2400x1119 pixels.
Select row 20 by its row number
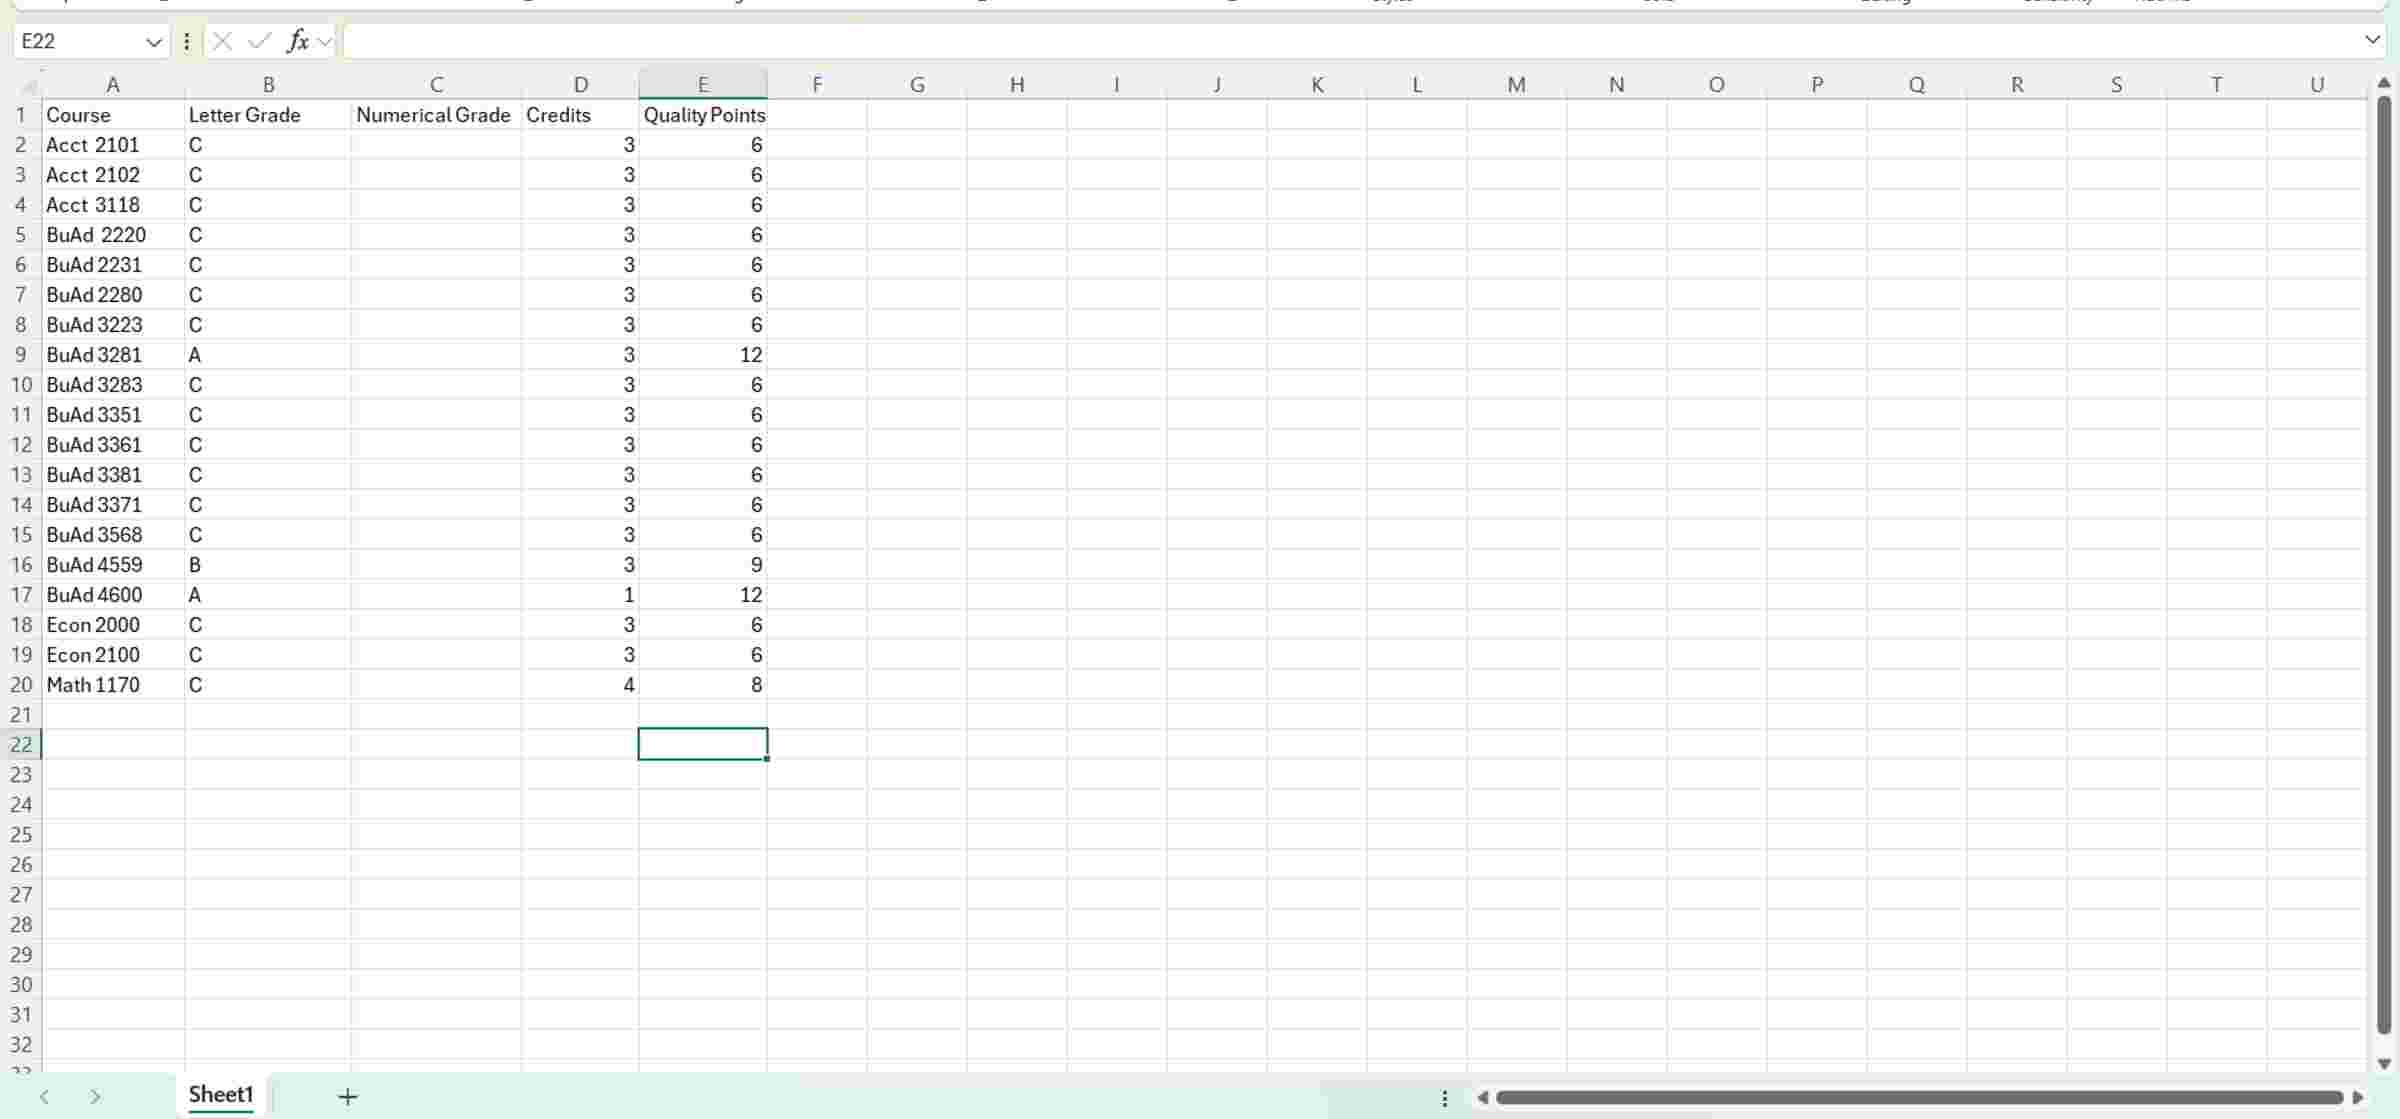[x=20, y=685]
